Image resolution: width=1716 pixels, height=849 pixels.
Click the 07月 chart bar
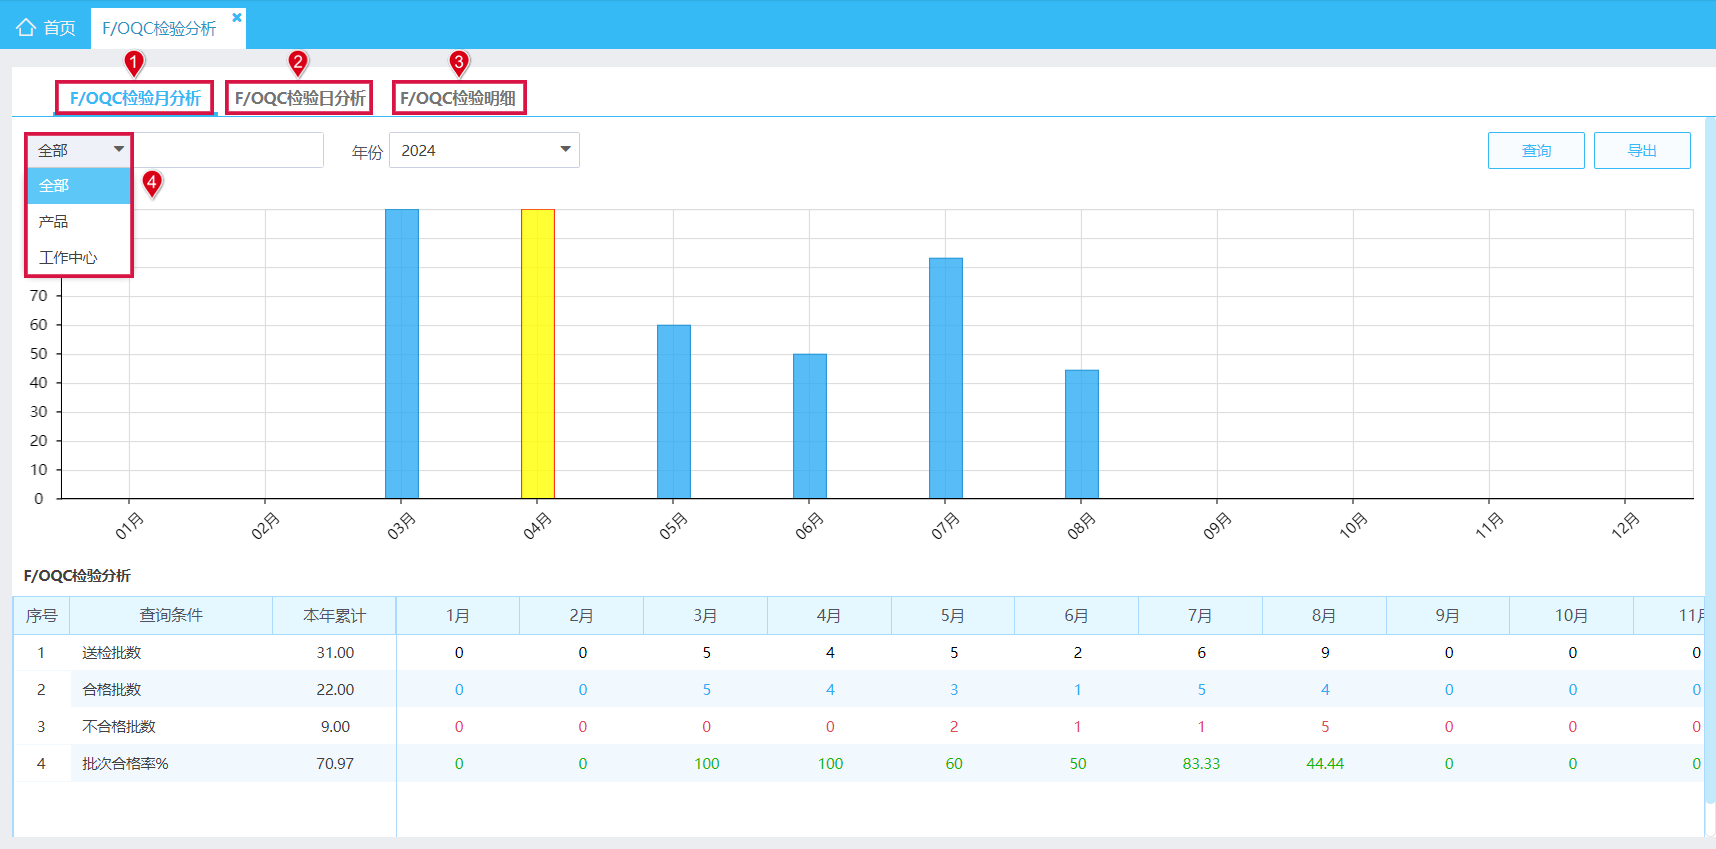pyautogui.click(x=946, y=378)
